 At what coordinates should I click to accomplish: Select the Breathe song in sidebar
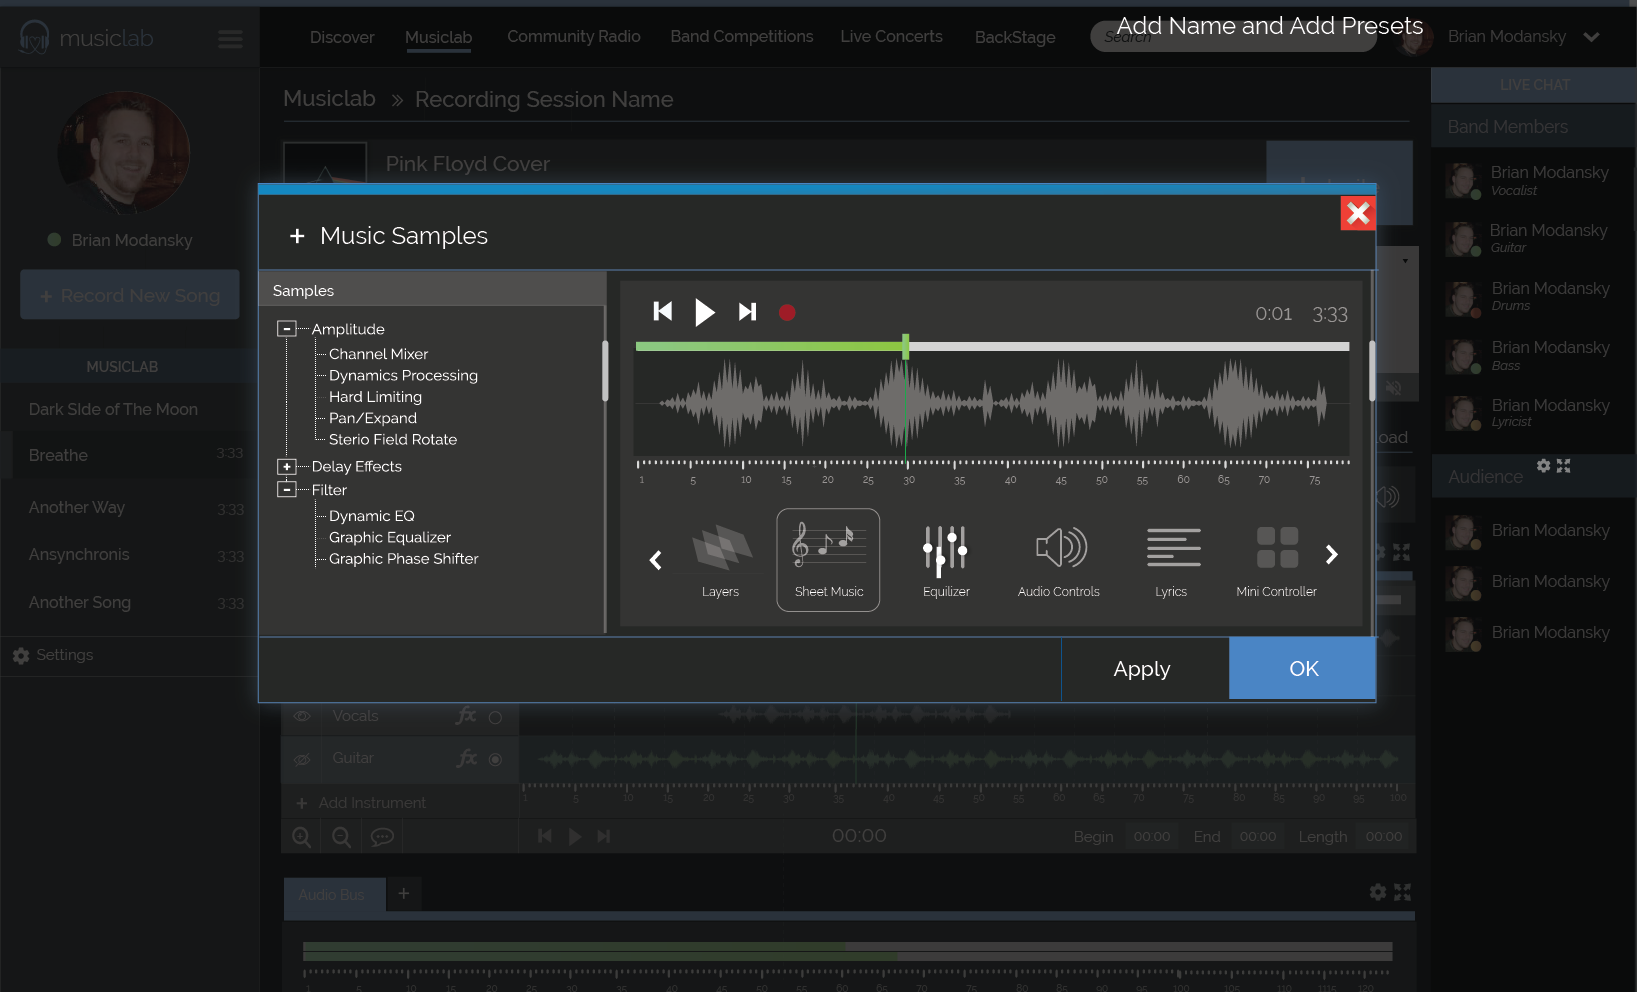point(130,455)
